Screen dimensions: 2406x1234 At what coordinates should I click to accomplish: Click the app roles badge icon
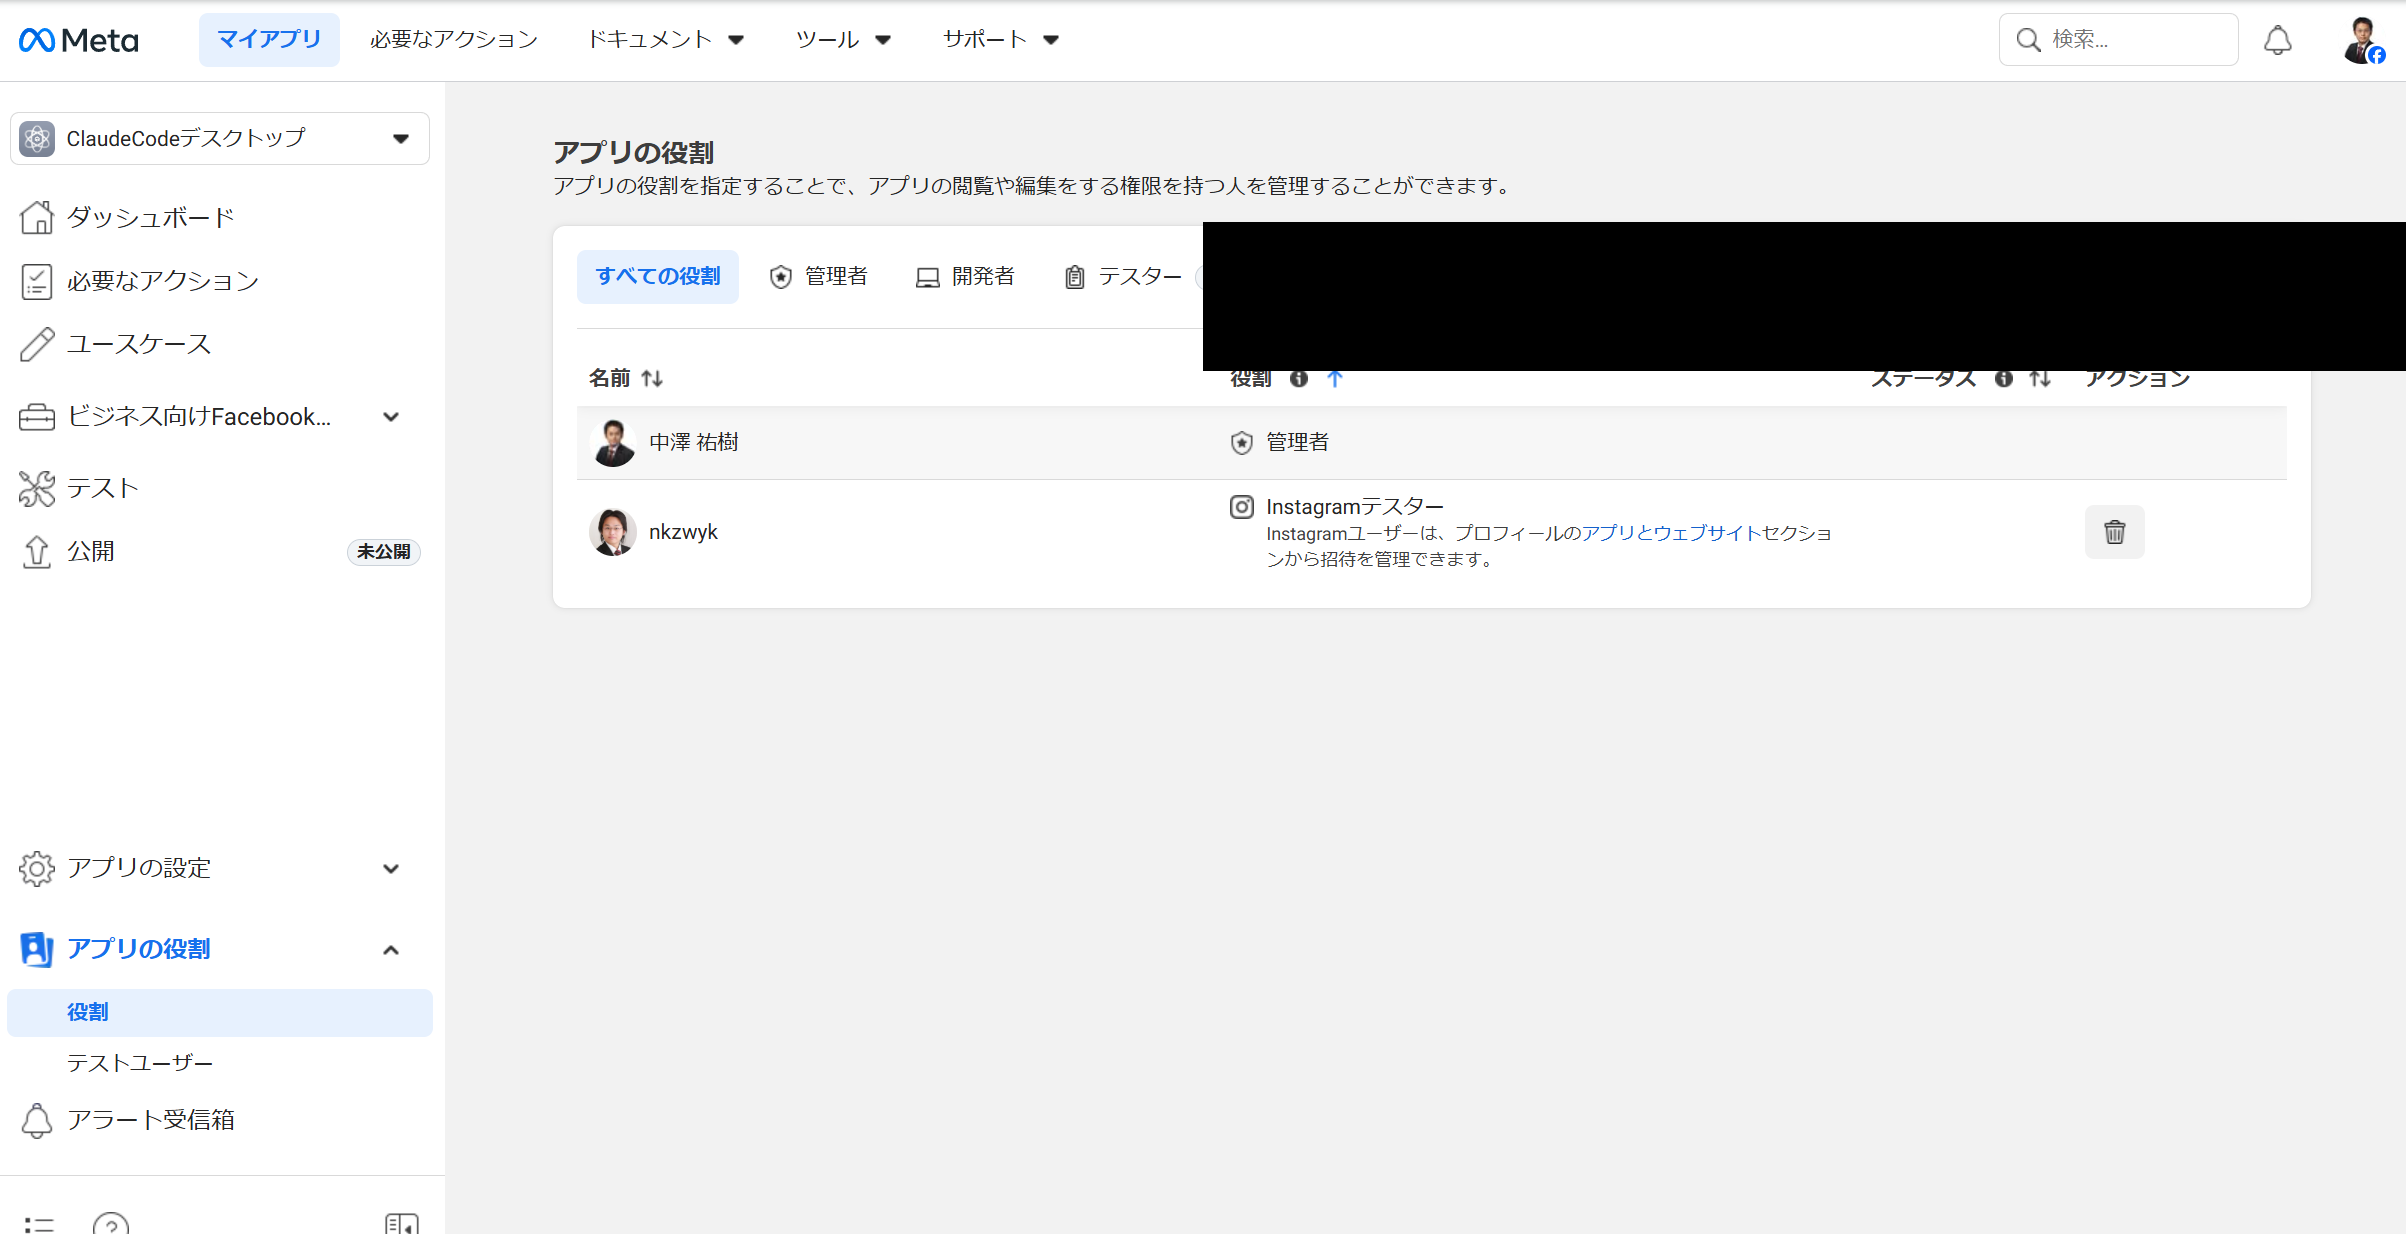point(37,949)
